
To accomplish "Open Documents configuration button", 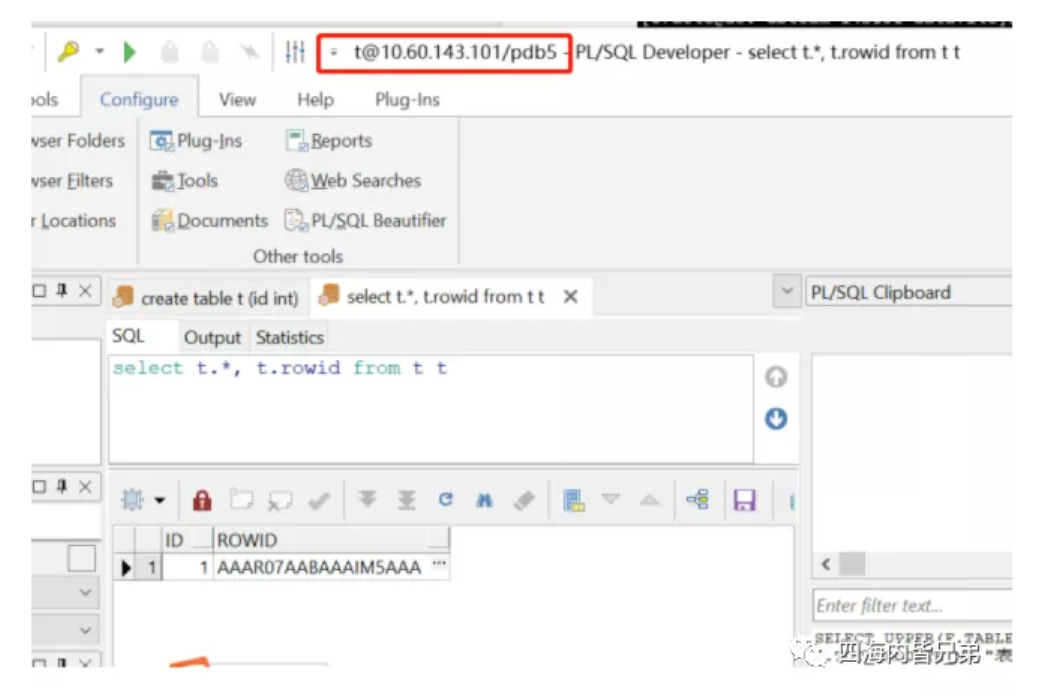I will pyautogui.click(x=210, y=221).
